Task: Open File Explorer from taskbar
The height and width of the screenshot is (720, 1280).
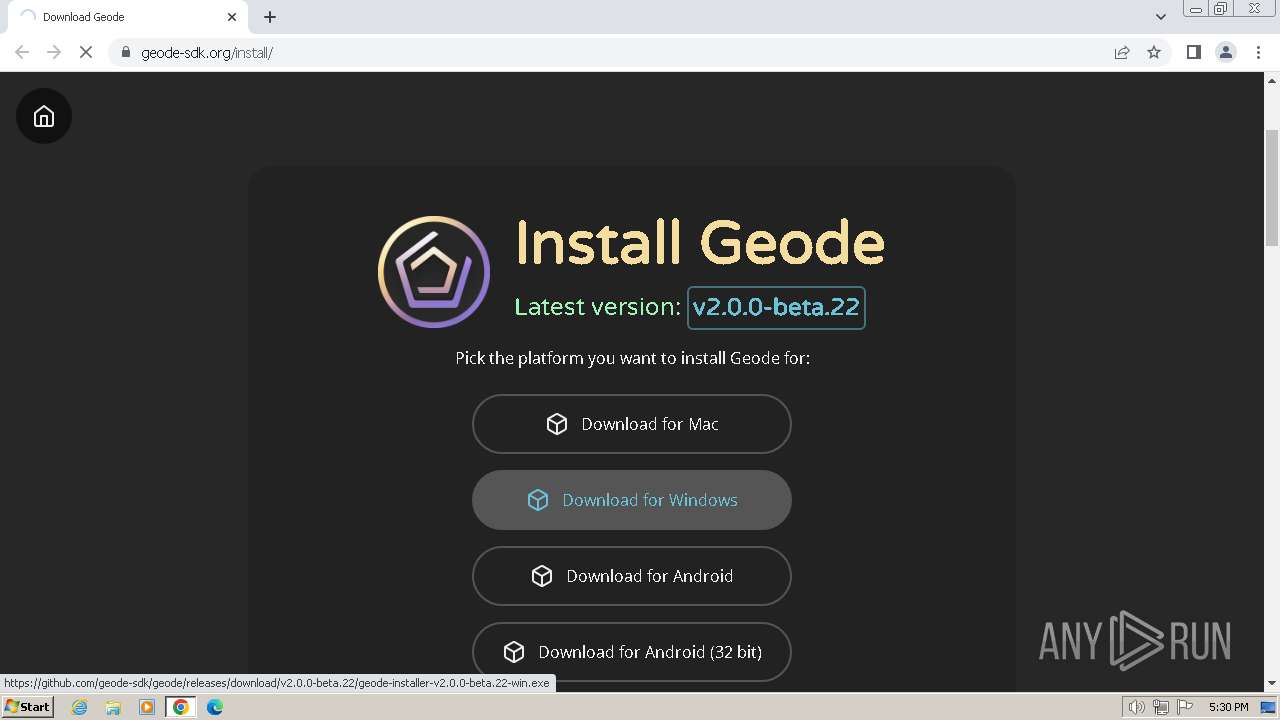Action: (113, 707)
